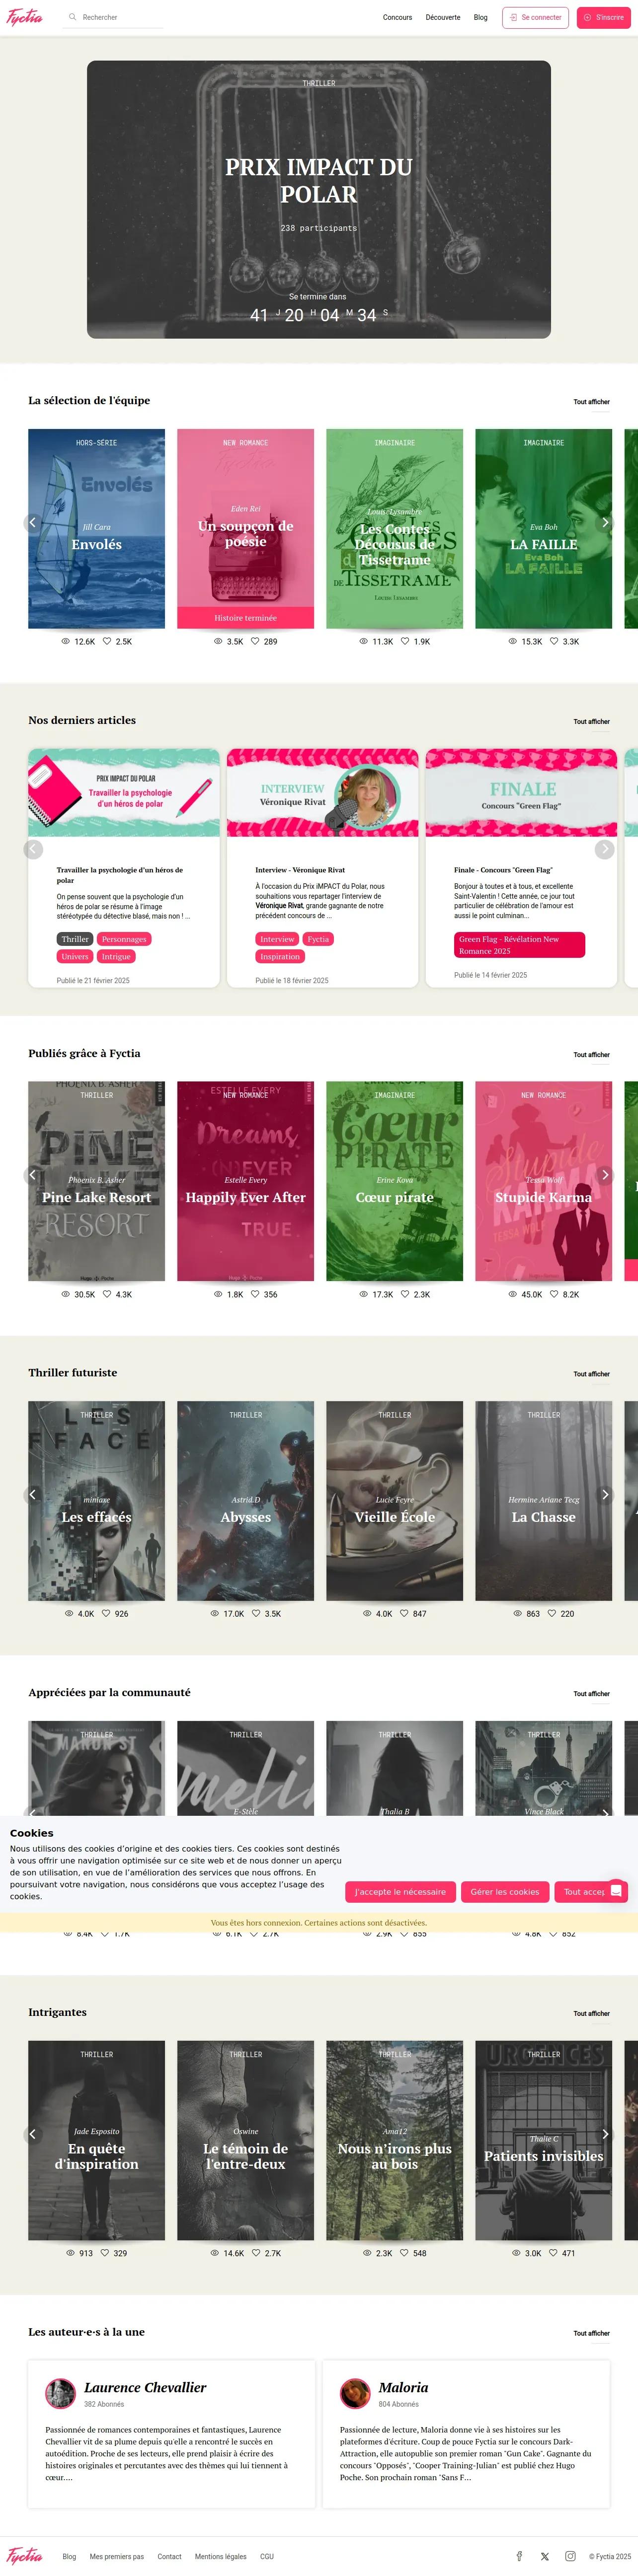The image size is (638, 2576).
Task: Click the heart icon under Envolés
Action: click(107, 641)
